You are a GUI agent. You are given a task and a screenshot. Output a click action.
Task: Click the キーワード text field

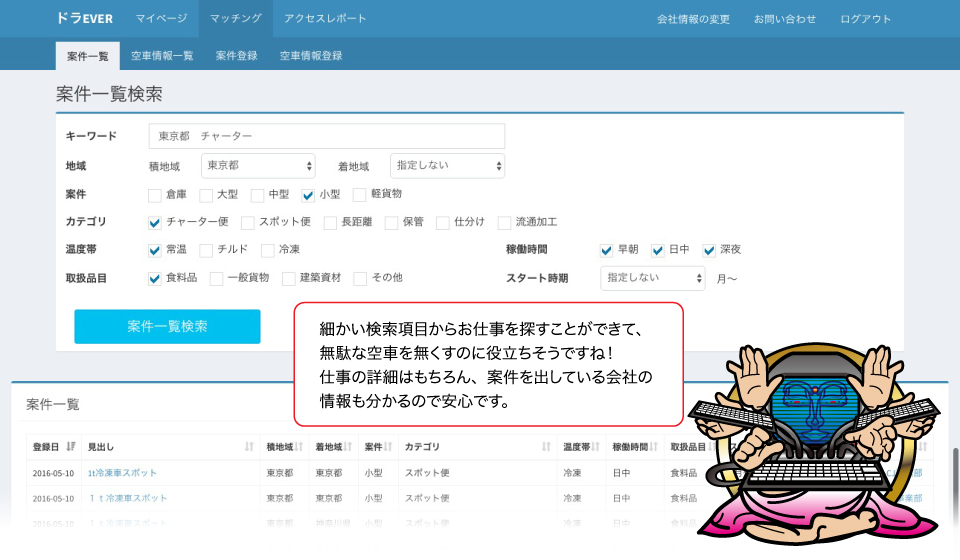pos(326,137)
